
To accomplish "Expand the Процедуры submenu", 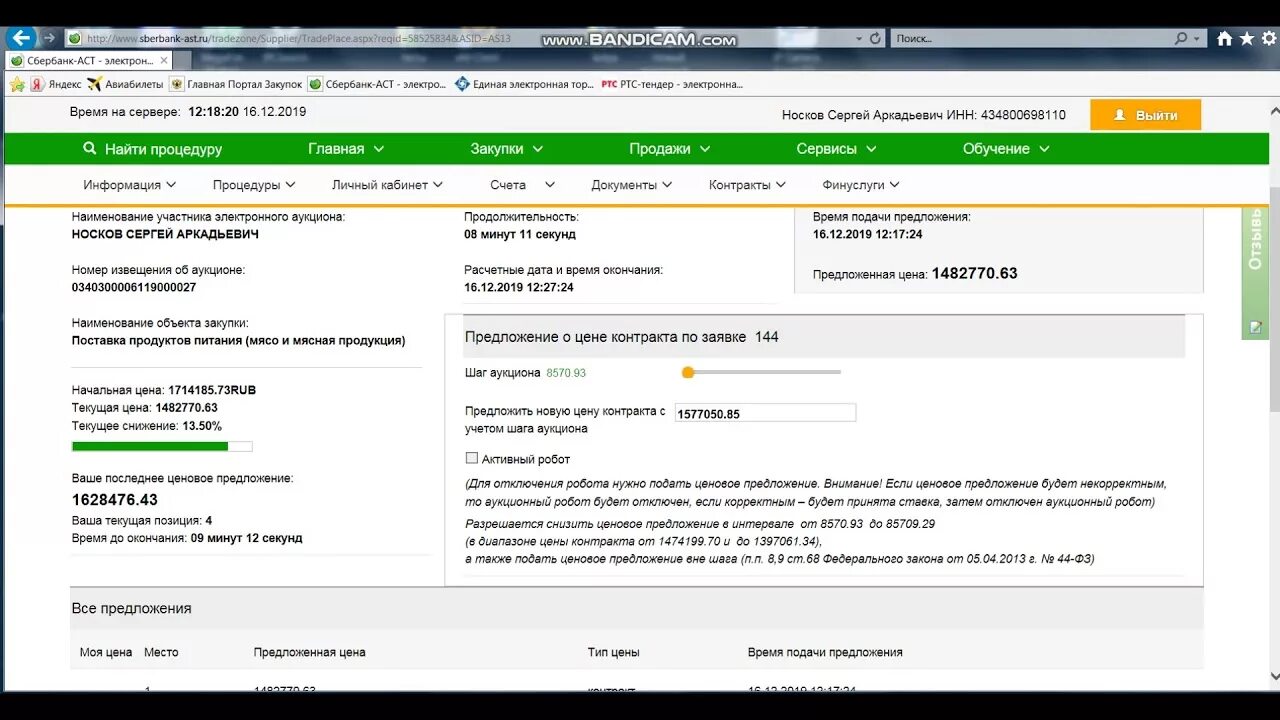I will [254, 185].
